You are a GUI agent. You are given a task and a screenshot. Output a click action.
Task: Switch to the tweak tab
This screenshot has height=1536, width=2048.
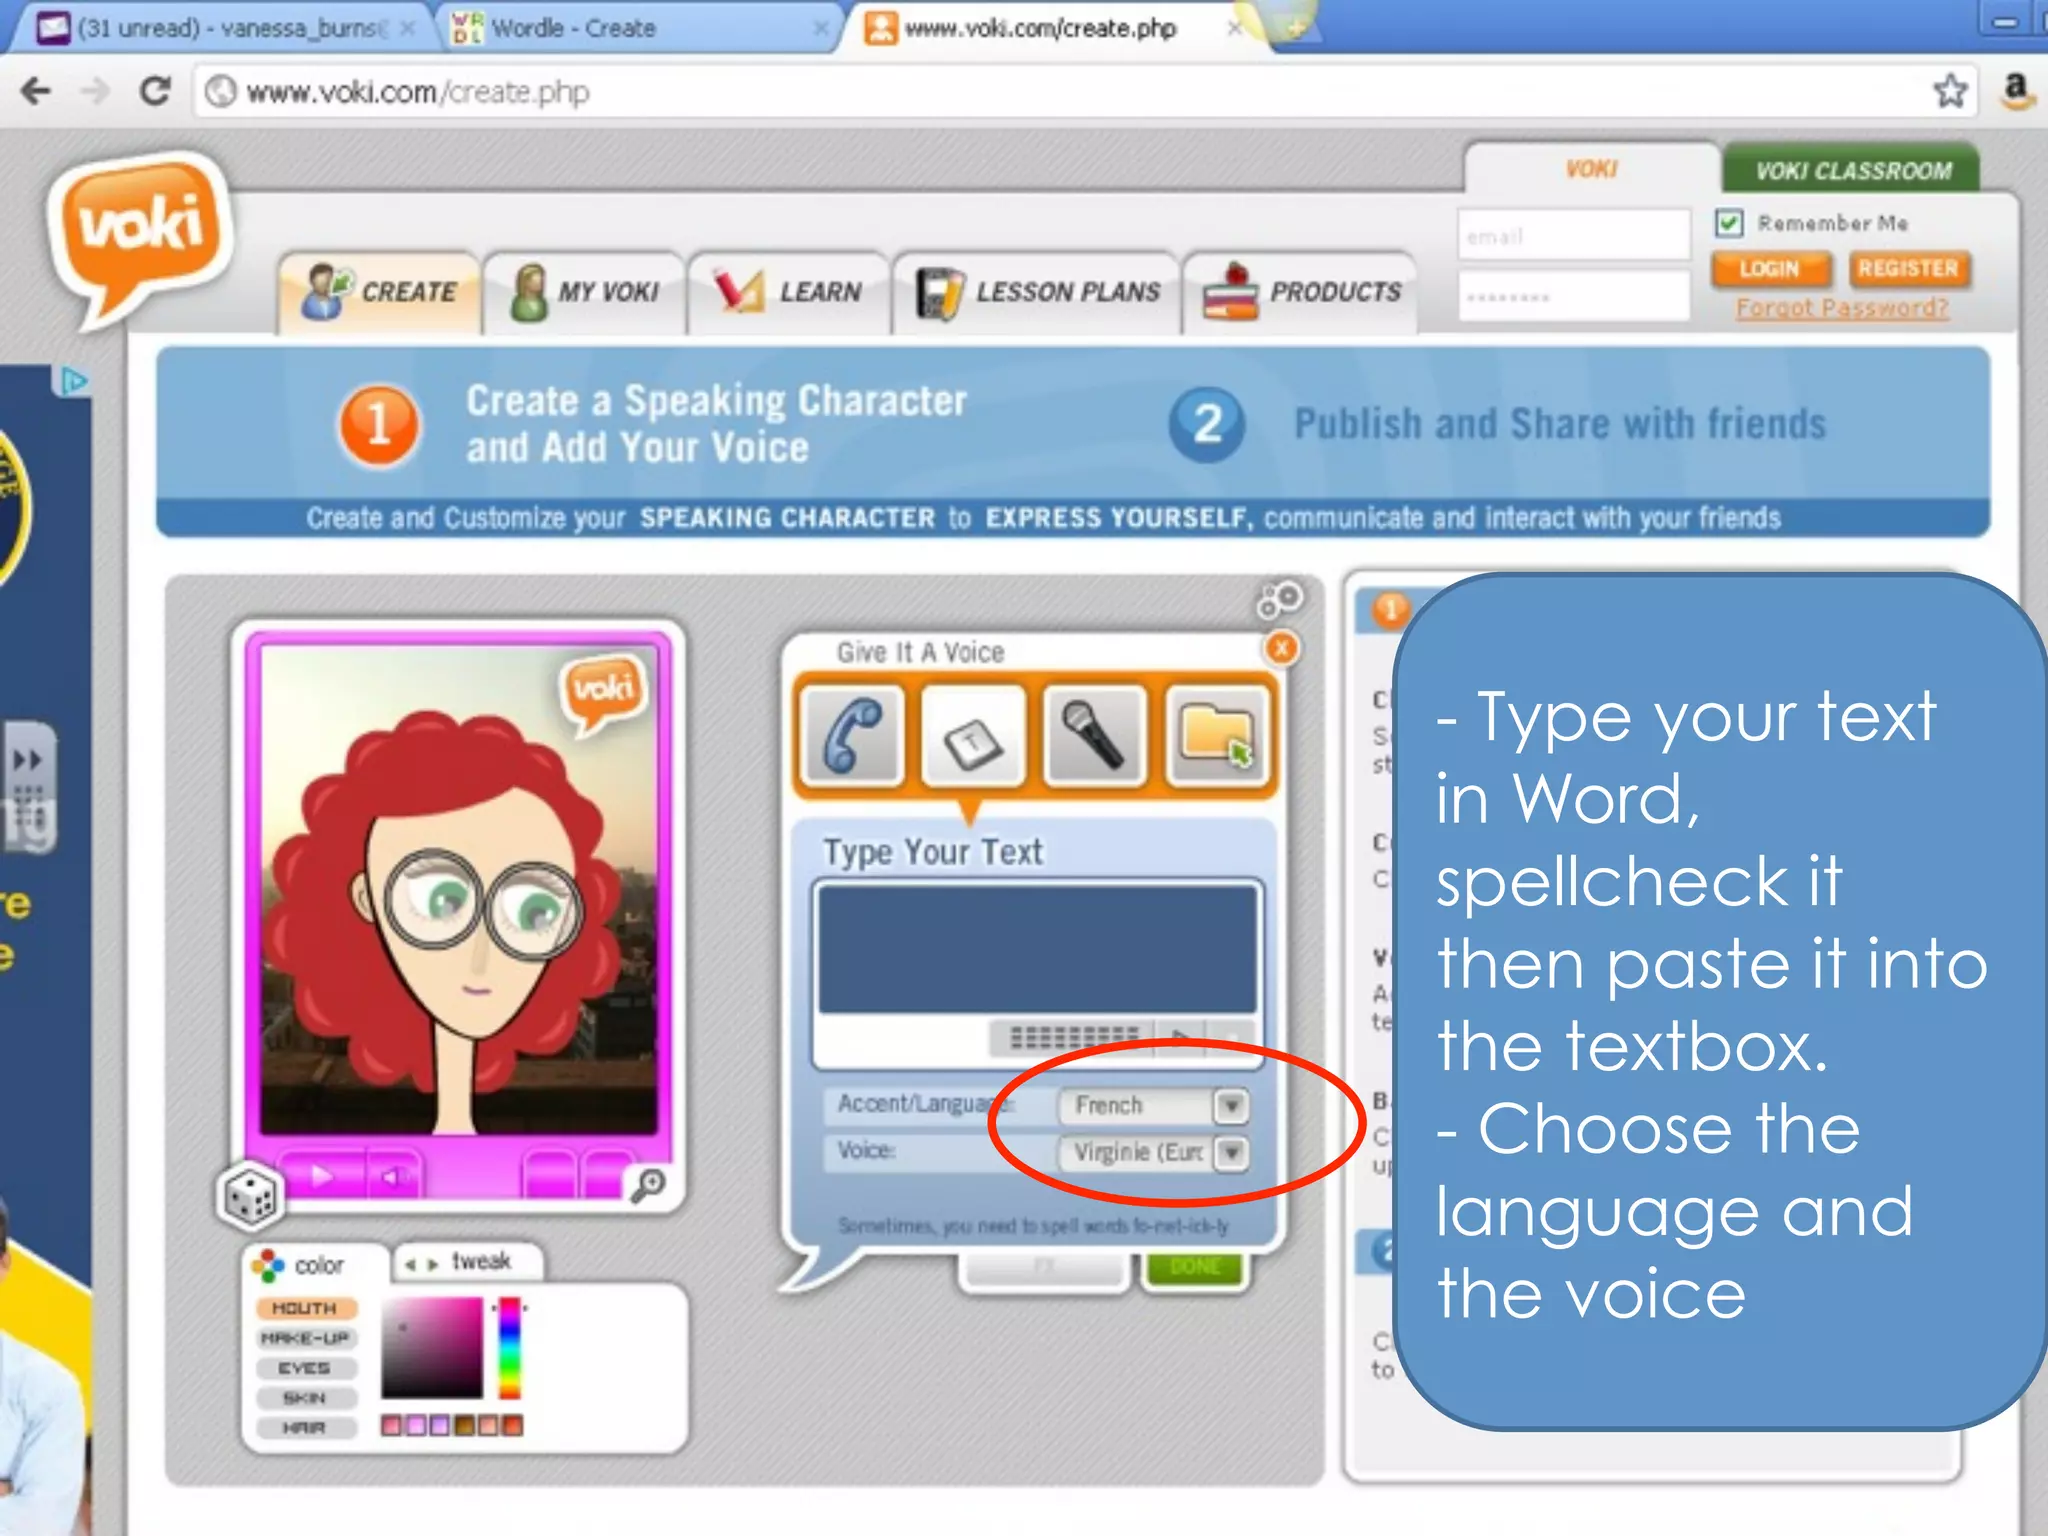(468, 1262)
